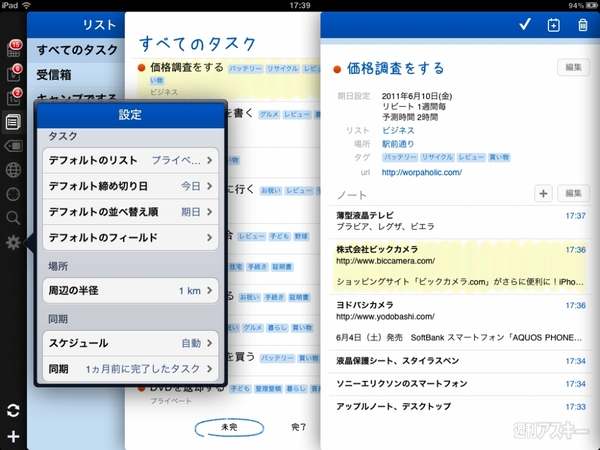Open note ソニーエリクソンのスマートフォン
Image resolution: width=600 pixels, height=450 pixels.
pyautogui.click(x=459, y=384)
